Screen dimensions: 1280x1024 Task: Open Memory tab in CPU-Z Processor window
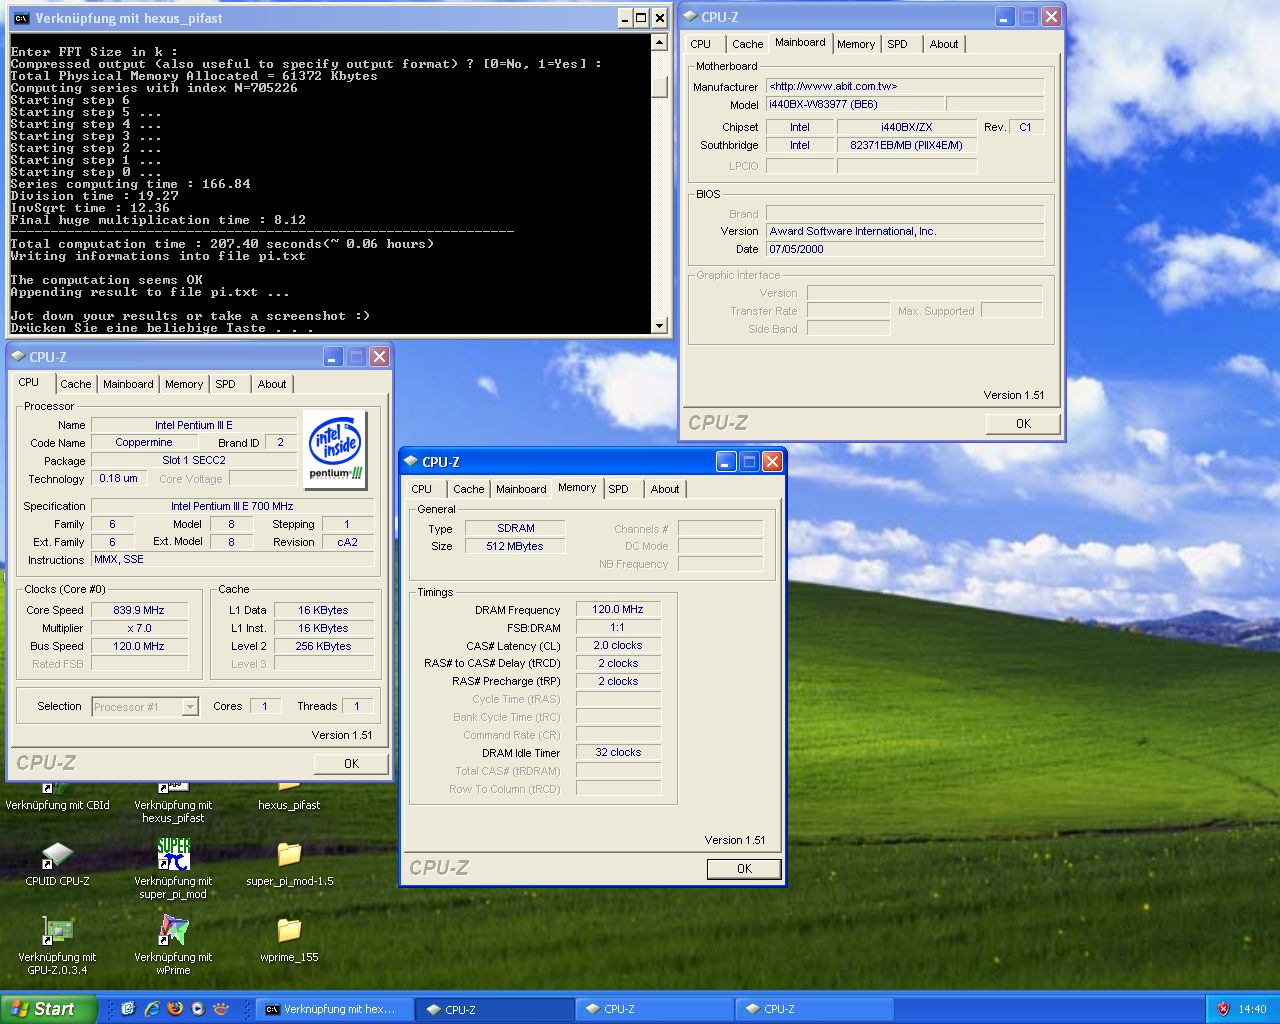tap(184, 384)
